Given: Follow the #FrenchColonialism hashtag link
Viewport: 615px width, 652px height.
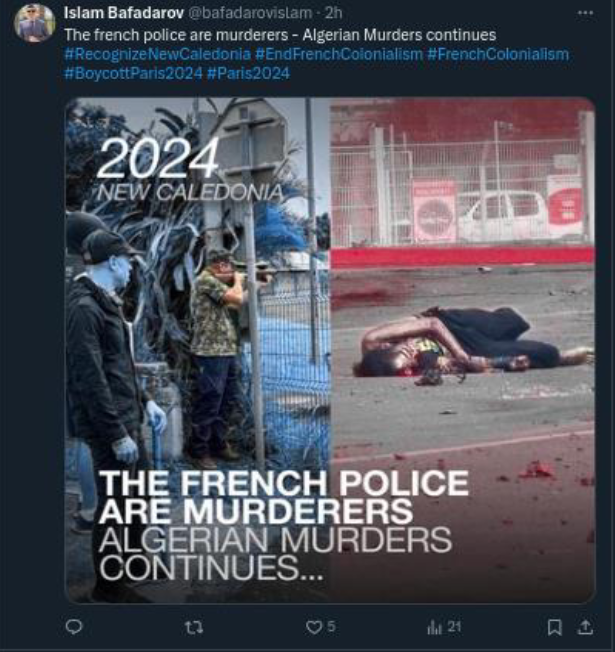Looking at the screenshot, I should 498,54.
